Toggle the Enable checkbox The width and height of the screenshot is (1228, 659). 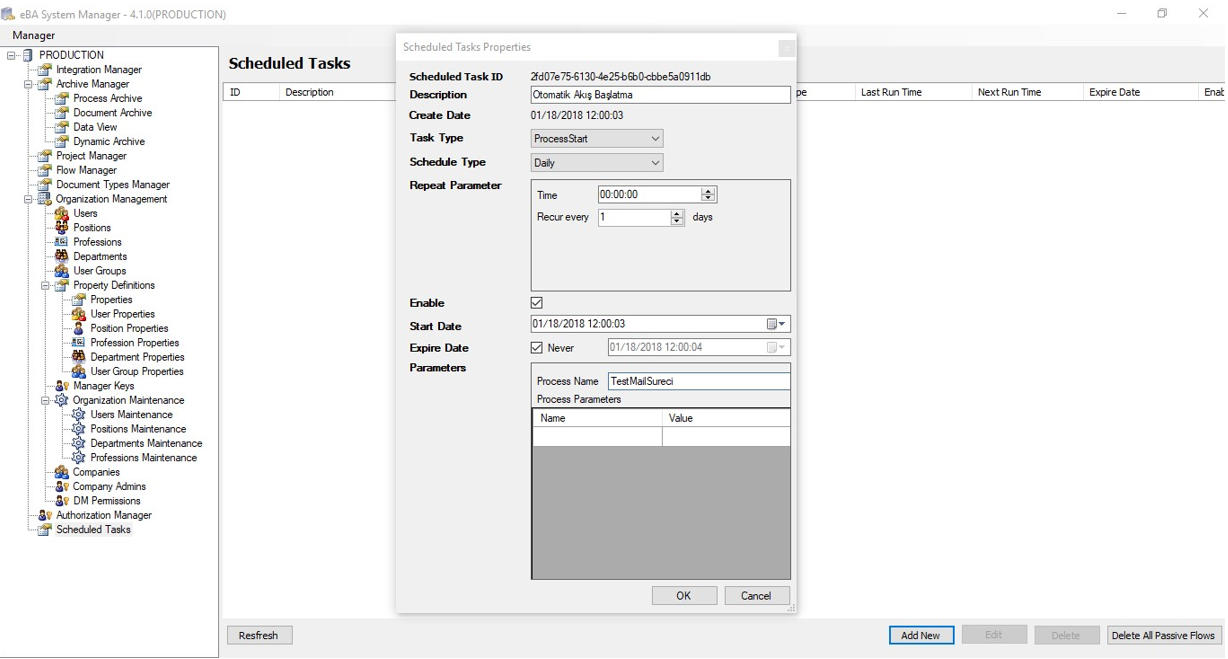coord(537,303)
